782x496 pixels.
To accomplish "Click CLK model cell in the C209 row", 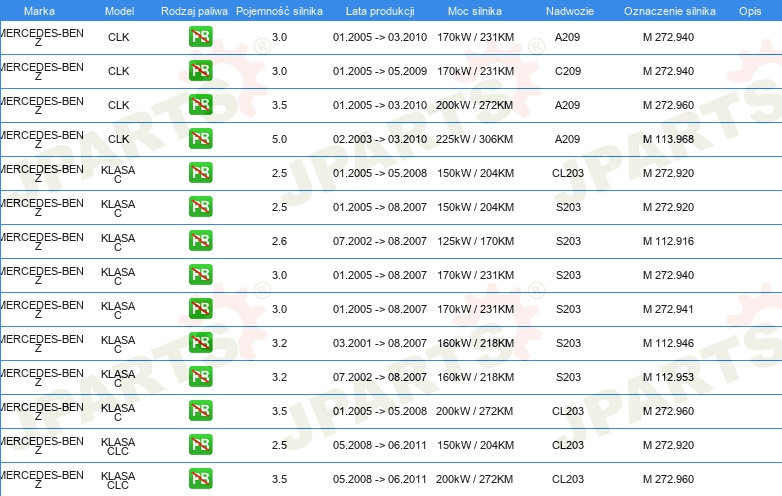I will pyautogui.click(x=119, y=71).
